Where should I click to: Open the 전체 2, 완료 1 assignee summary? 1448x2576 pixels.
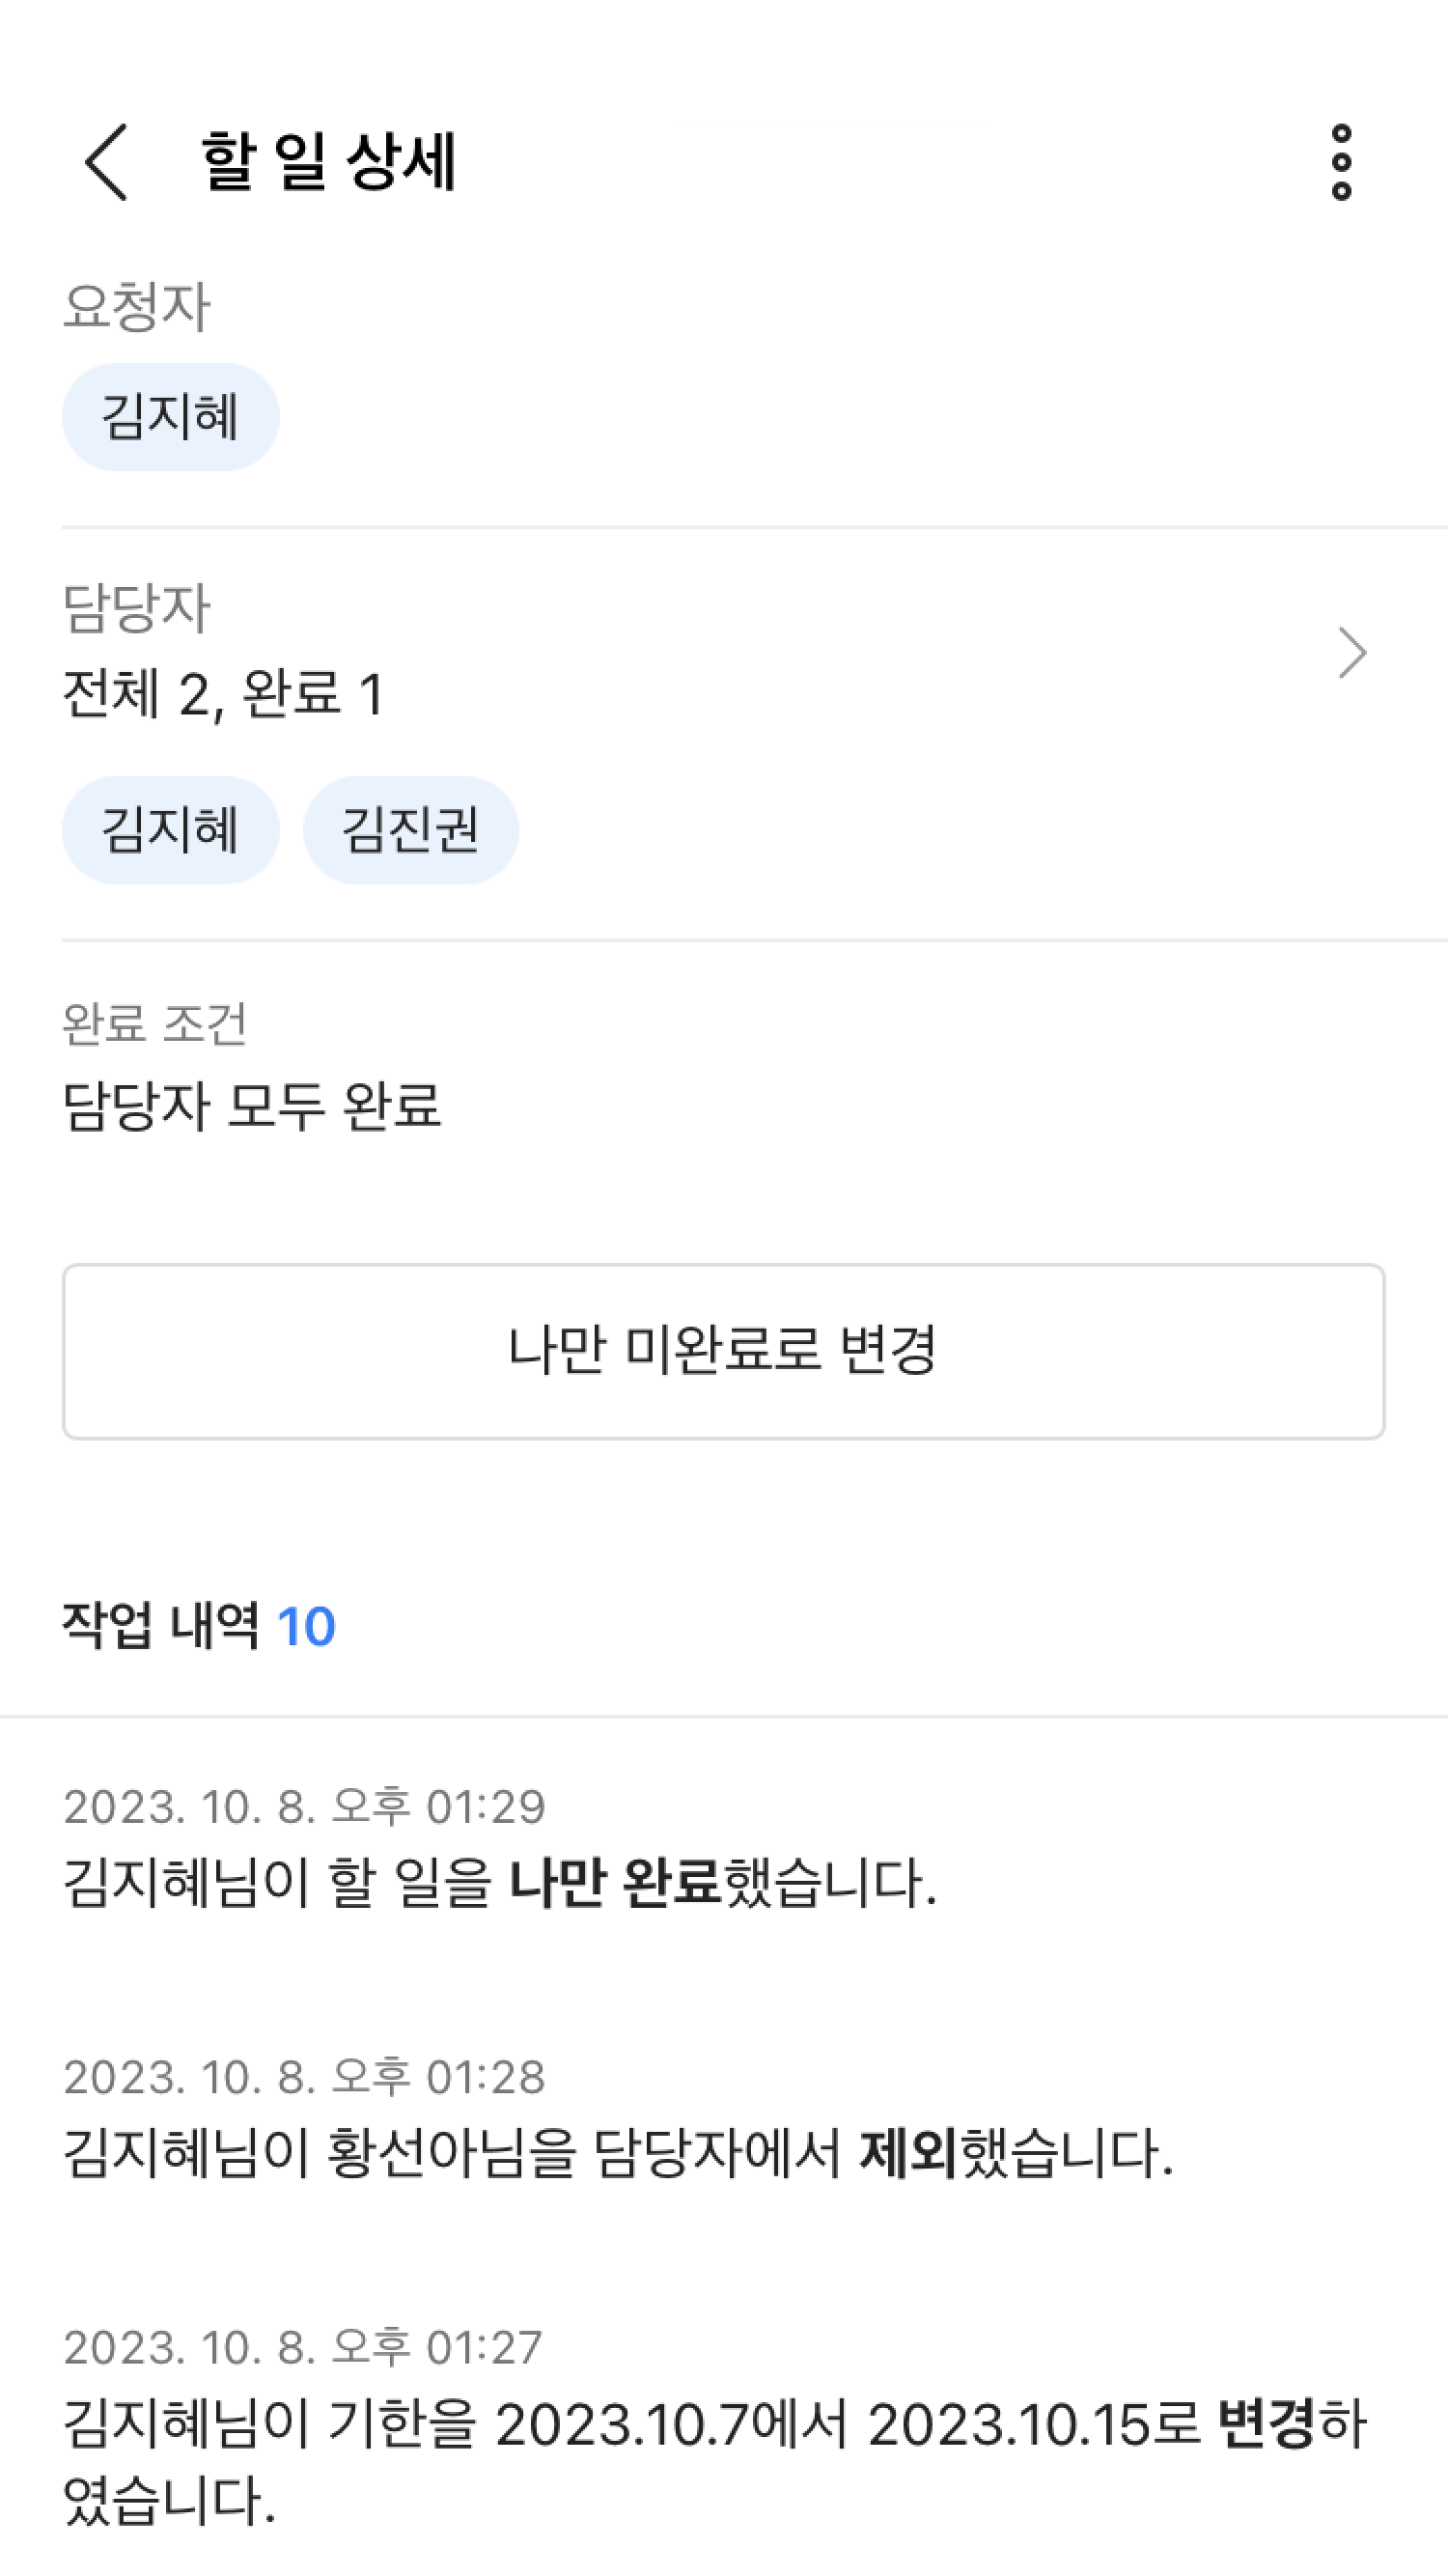[x=224, y=694]
